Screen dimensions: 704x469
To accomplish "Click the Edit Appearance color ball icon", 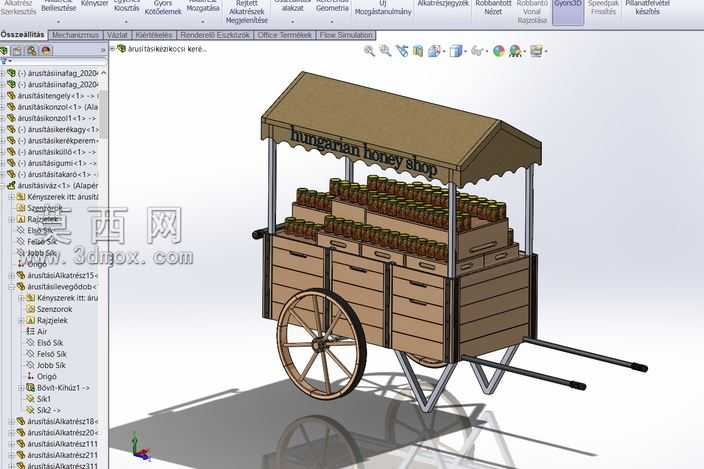I will point(499,51).
